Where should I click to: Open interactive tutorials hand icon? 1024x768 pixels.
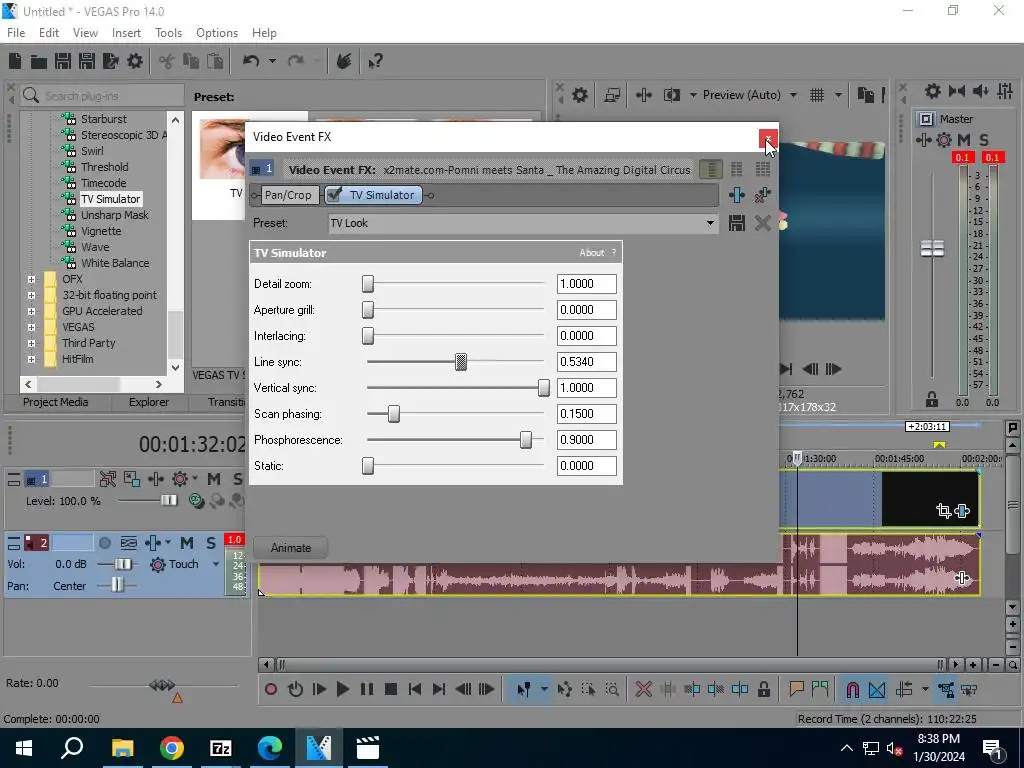(x=344, y=61)
